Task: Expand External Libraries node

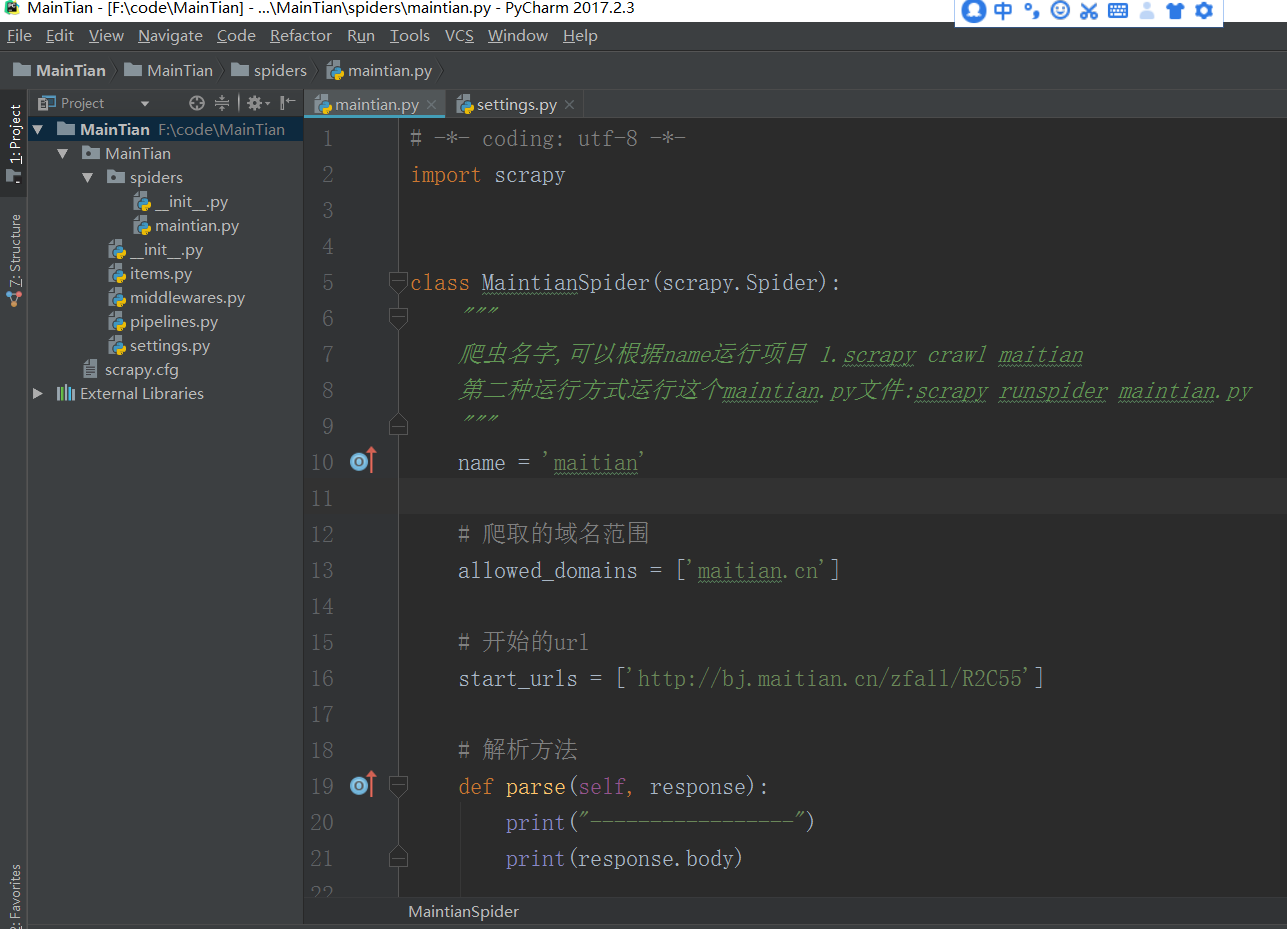Action: pyautogui.click(x=38, y=394)
